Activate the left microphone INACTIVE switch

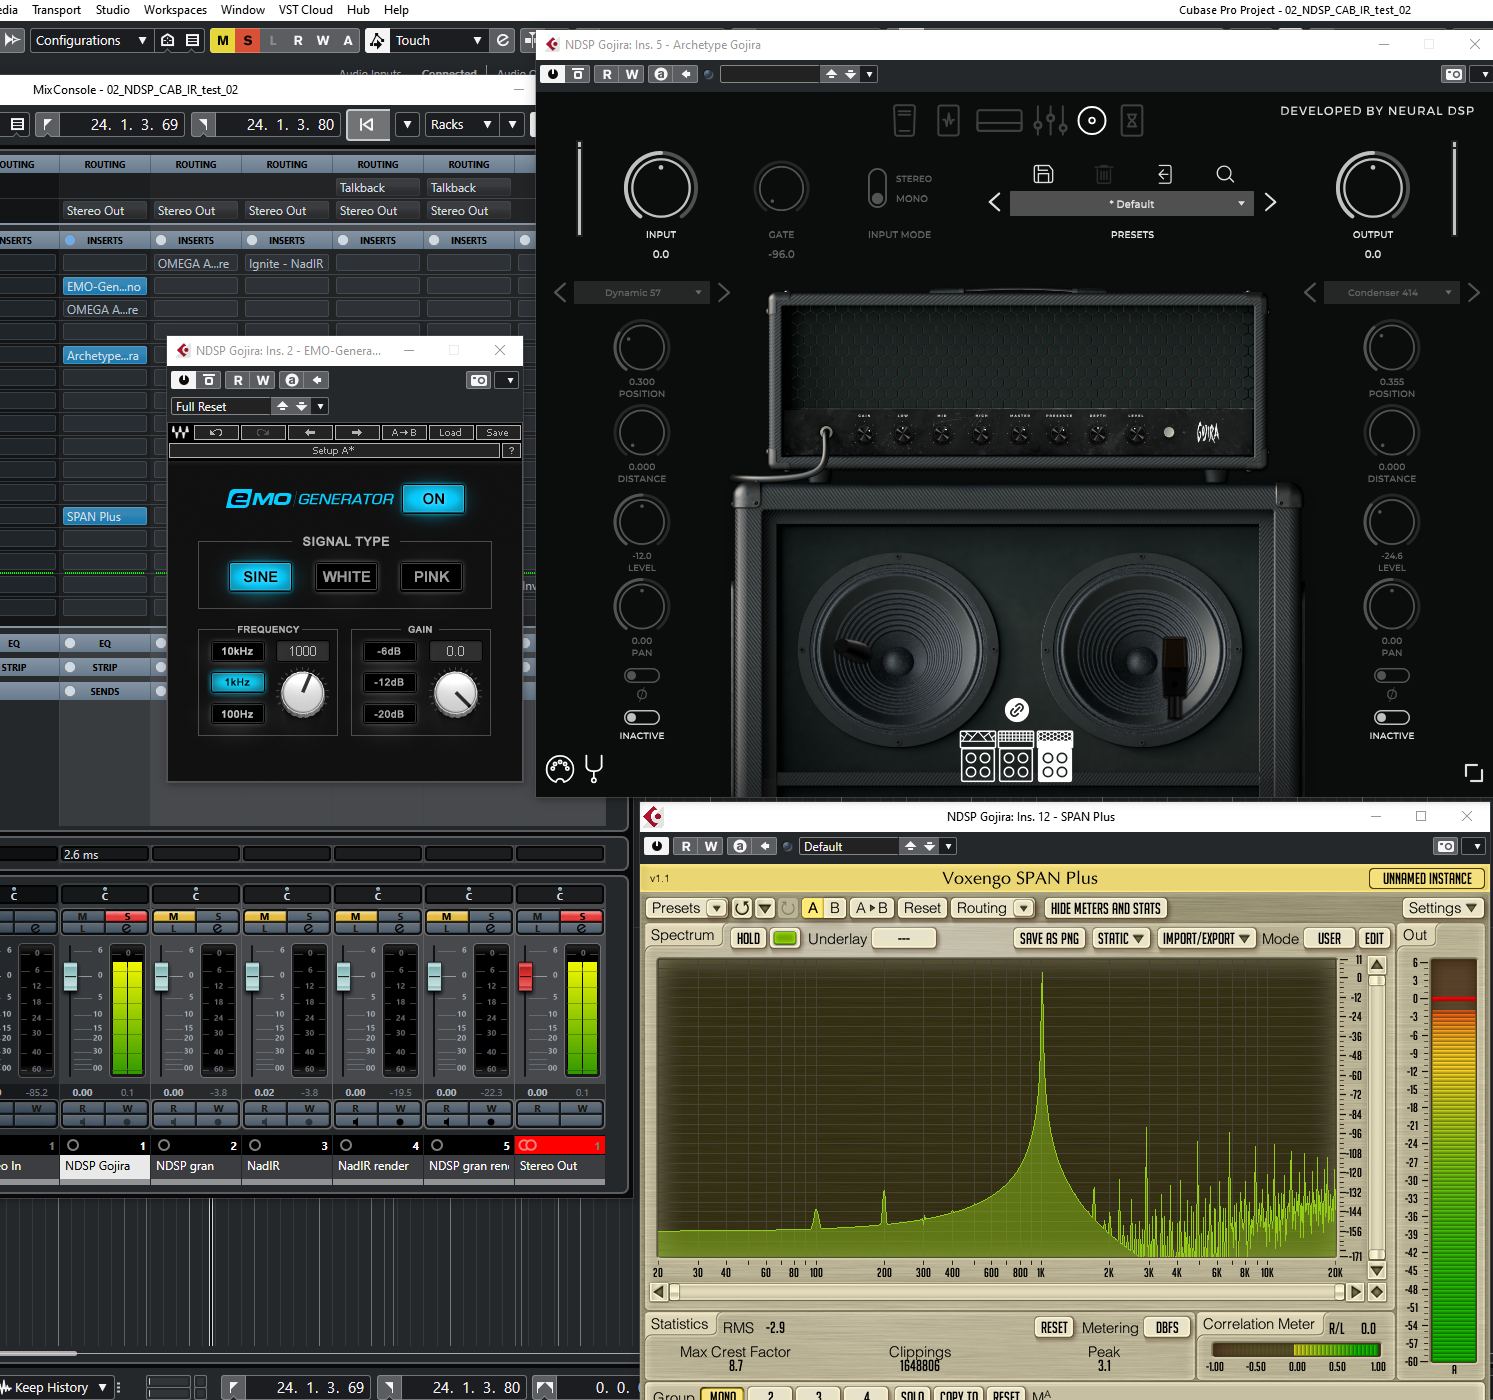pyautogui.click(x=641, y=717)
